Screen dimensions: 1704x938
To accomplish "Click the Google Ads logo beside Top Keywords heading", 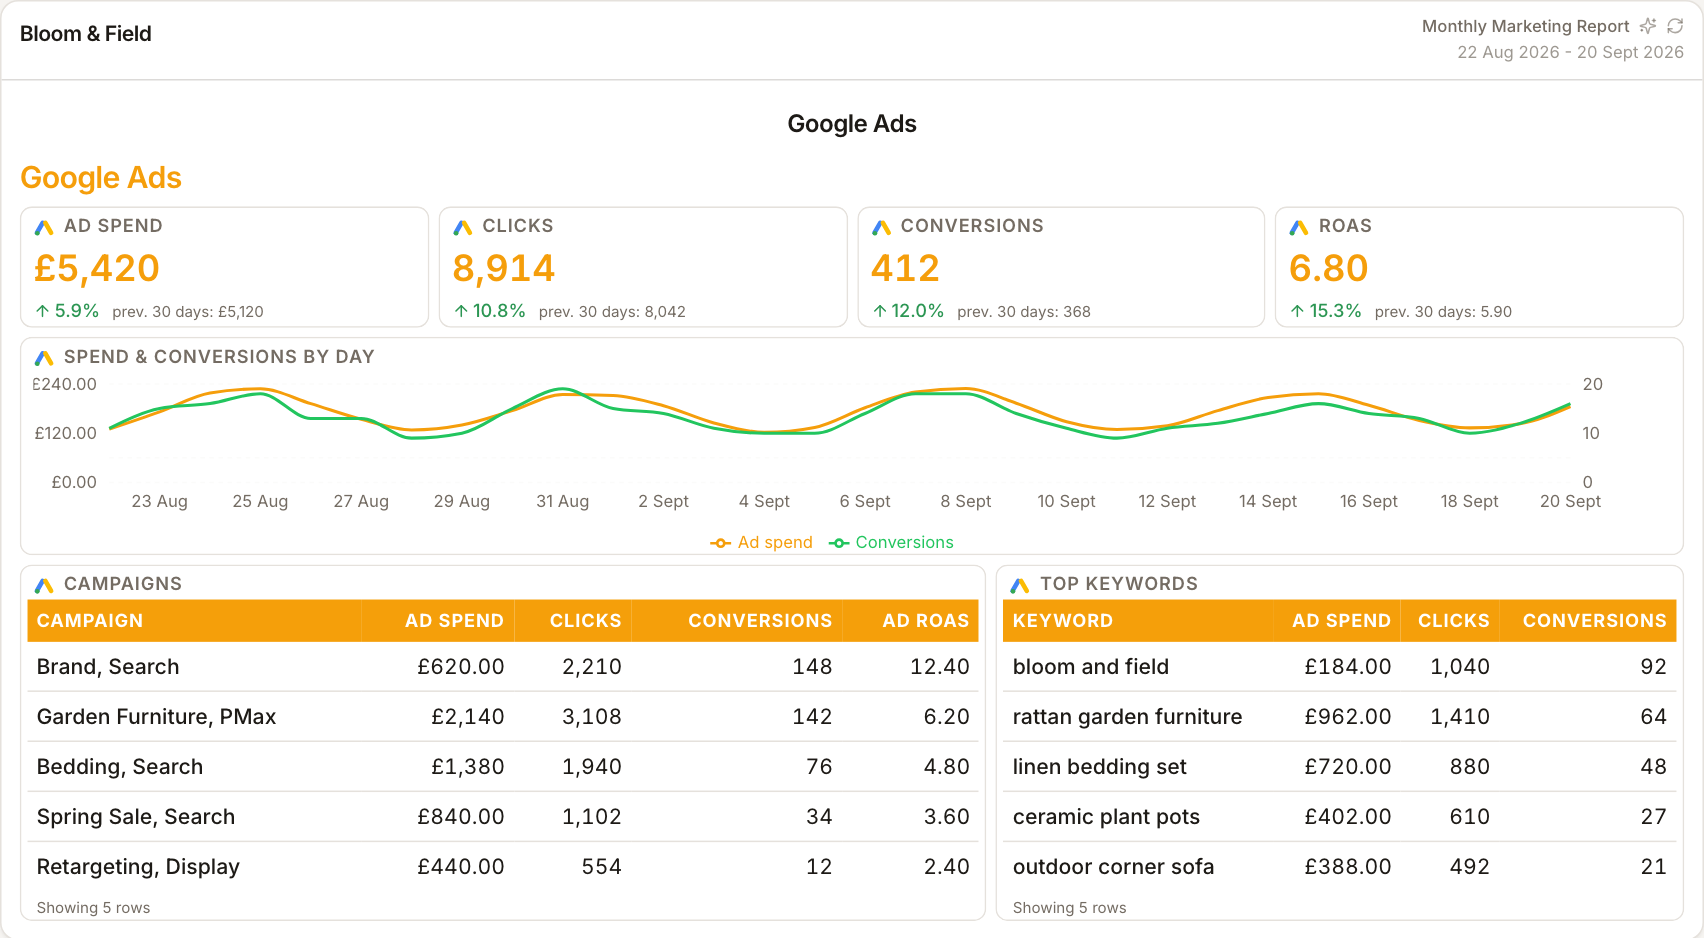I will click(1020, 585).
